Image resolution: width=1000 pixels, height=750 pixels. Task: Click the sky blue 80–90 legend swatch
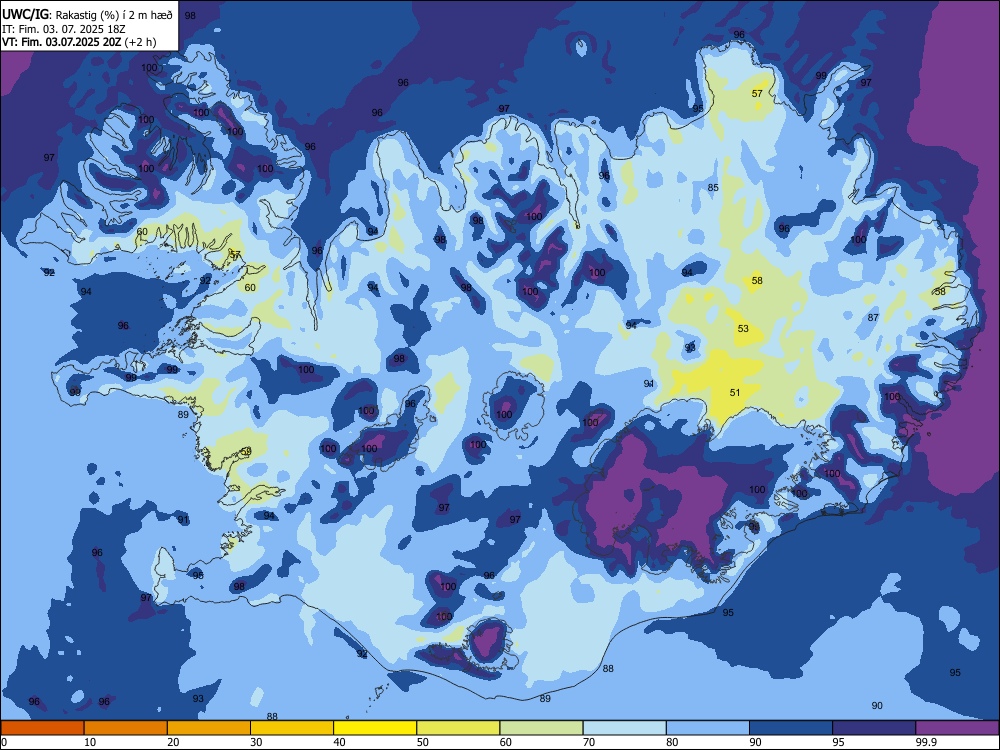click(x=708, y=728)
